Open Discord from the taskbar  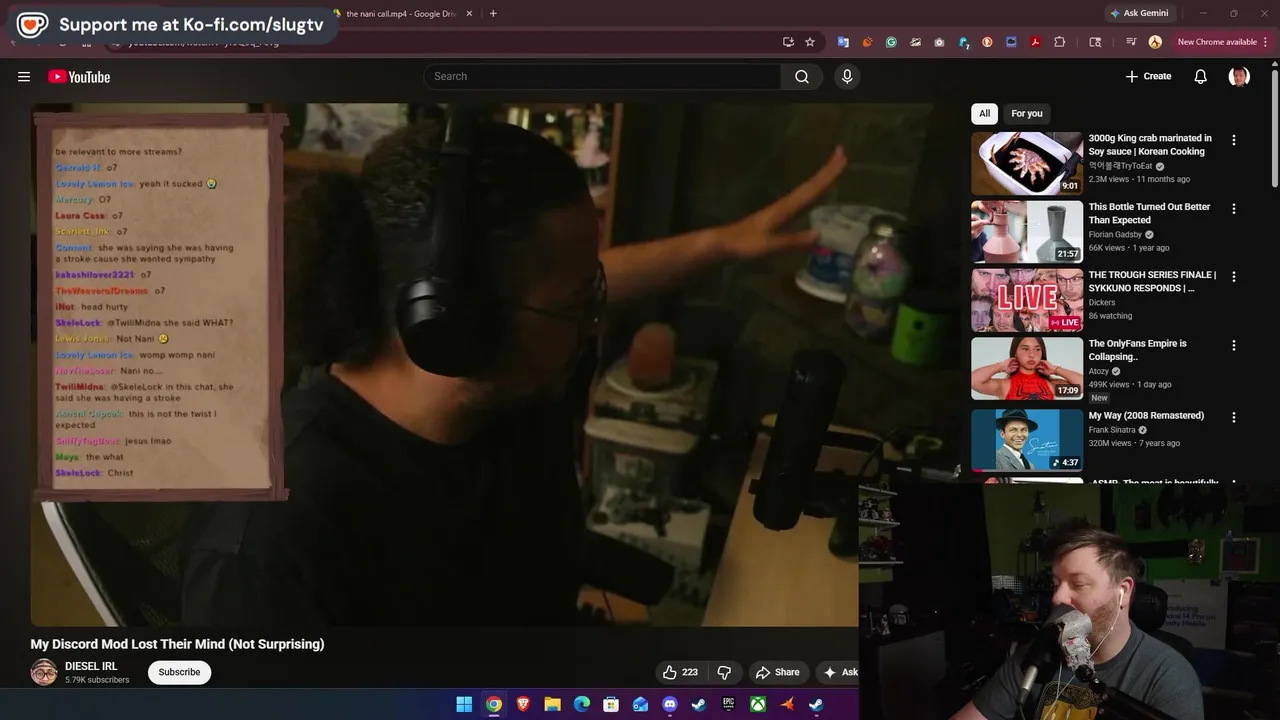pyautogui.click(x=670, y=705)
